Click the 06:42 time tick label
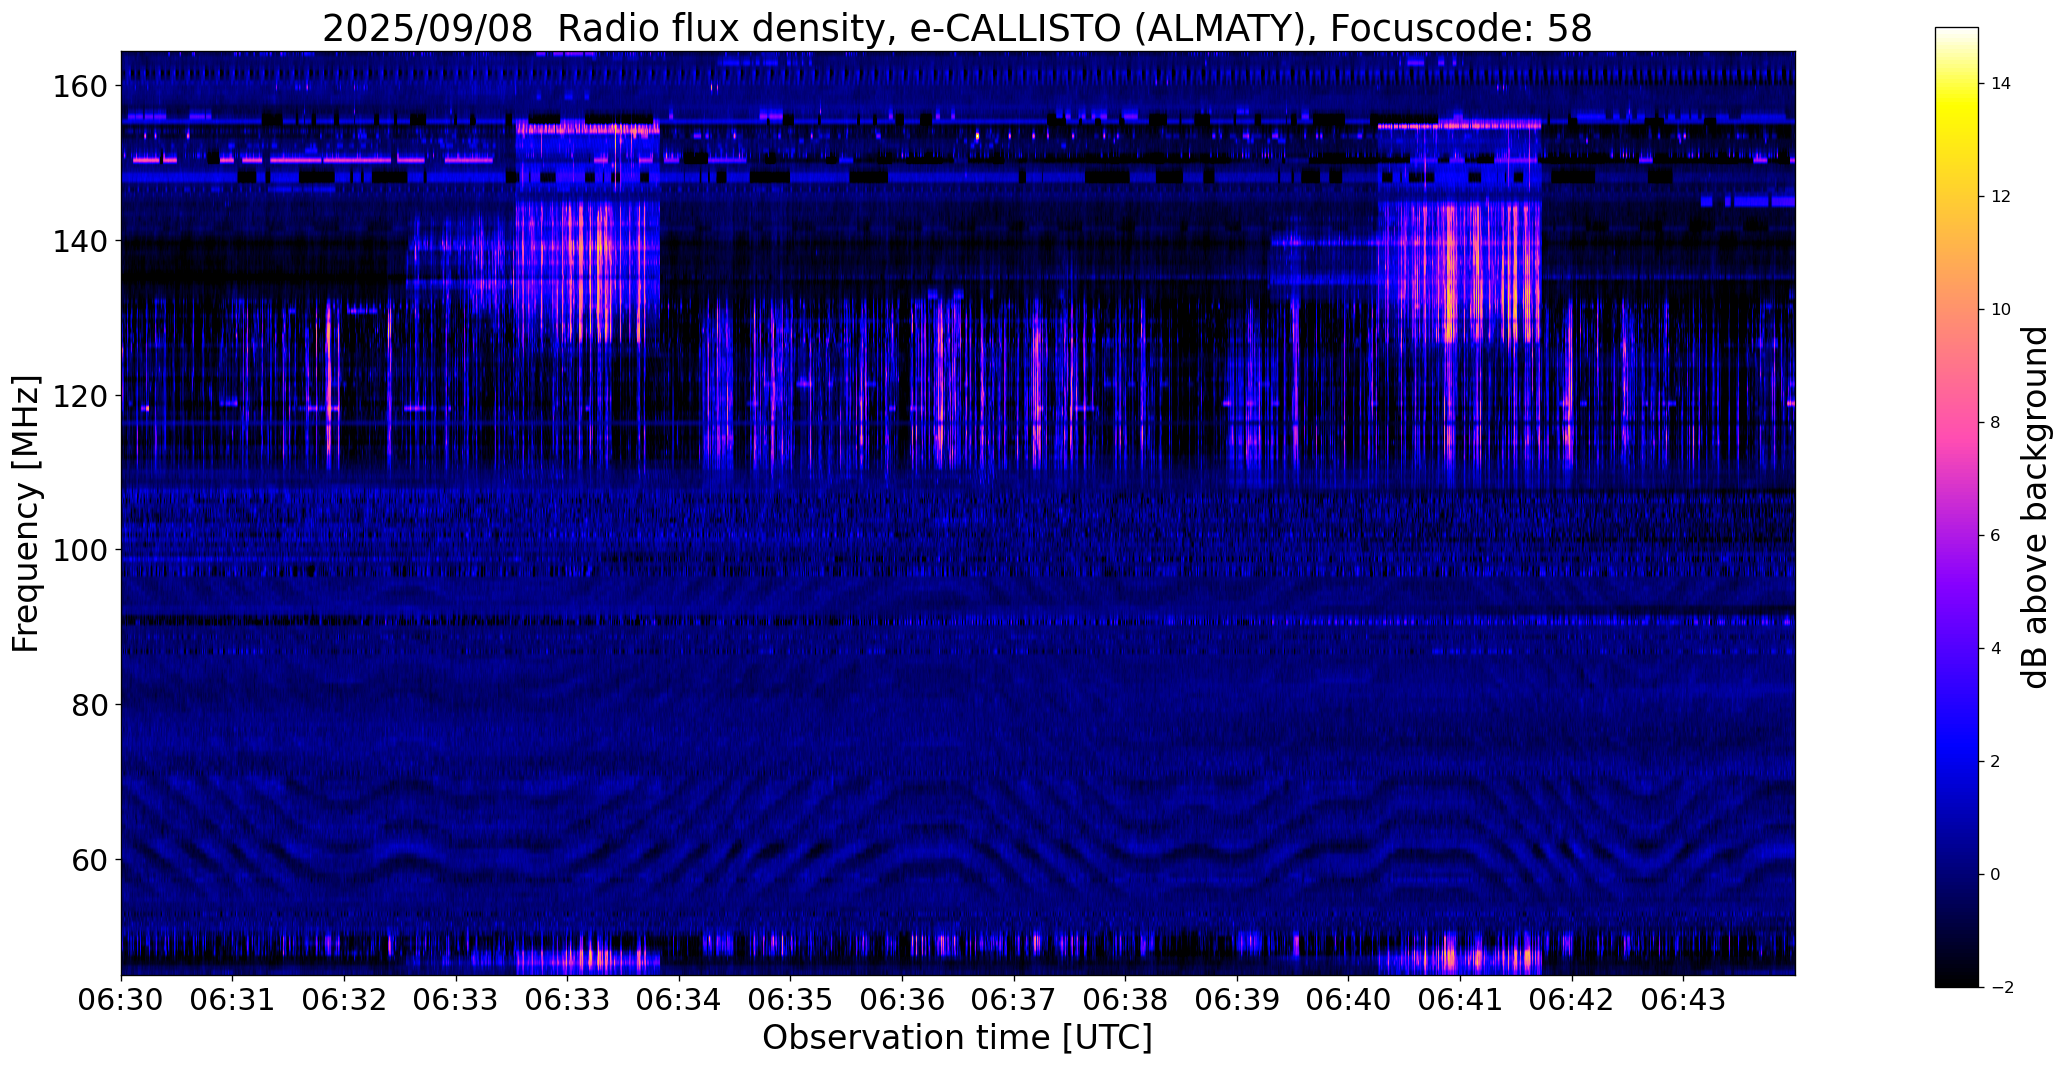The height and width of the screenshot is (1067, 2066). [x=1572, y=1000]
